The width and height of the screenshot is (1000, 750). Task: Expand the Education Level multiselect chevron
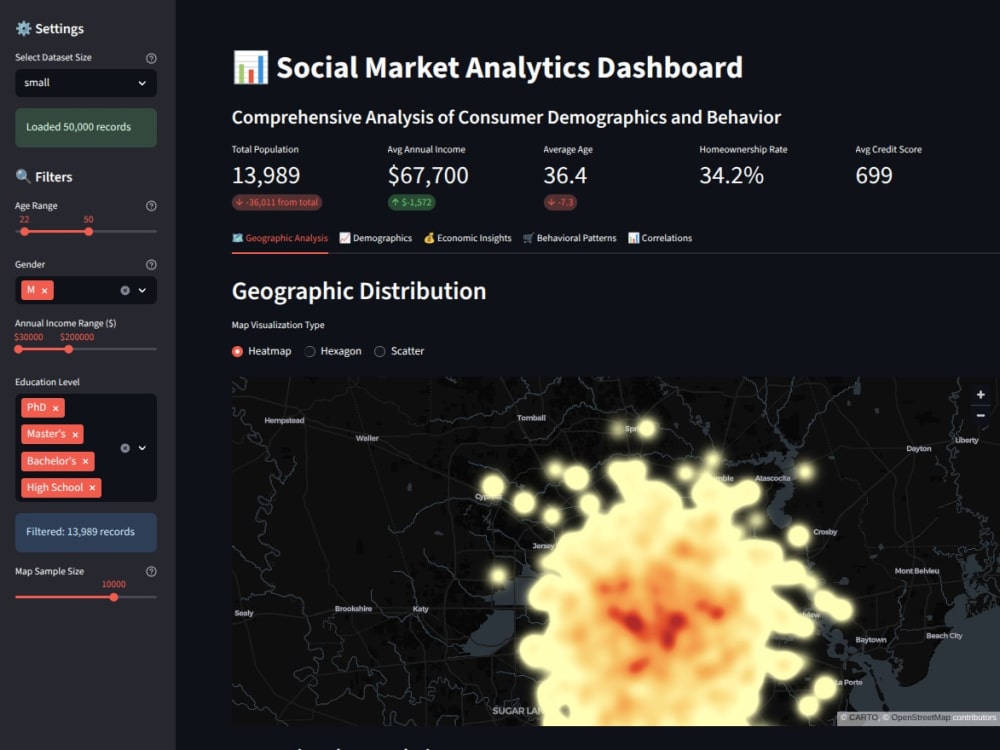click(142, 448)
